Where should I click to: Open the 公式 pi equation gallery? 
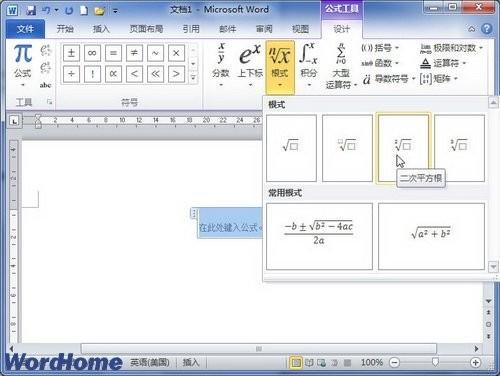tap(23, 65)
